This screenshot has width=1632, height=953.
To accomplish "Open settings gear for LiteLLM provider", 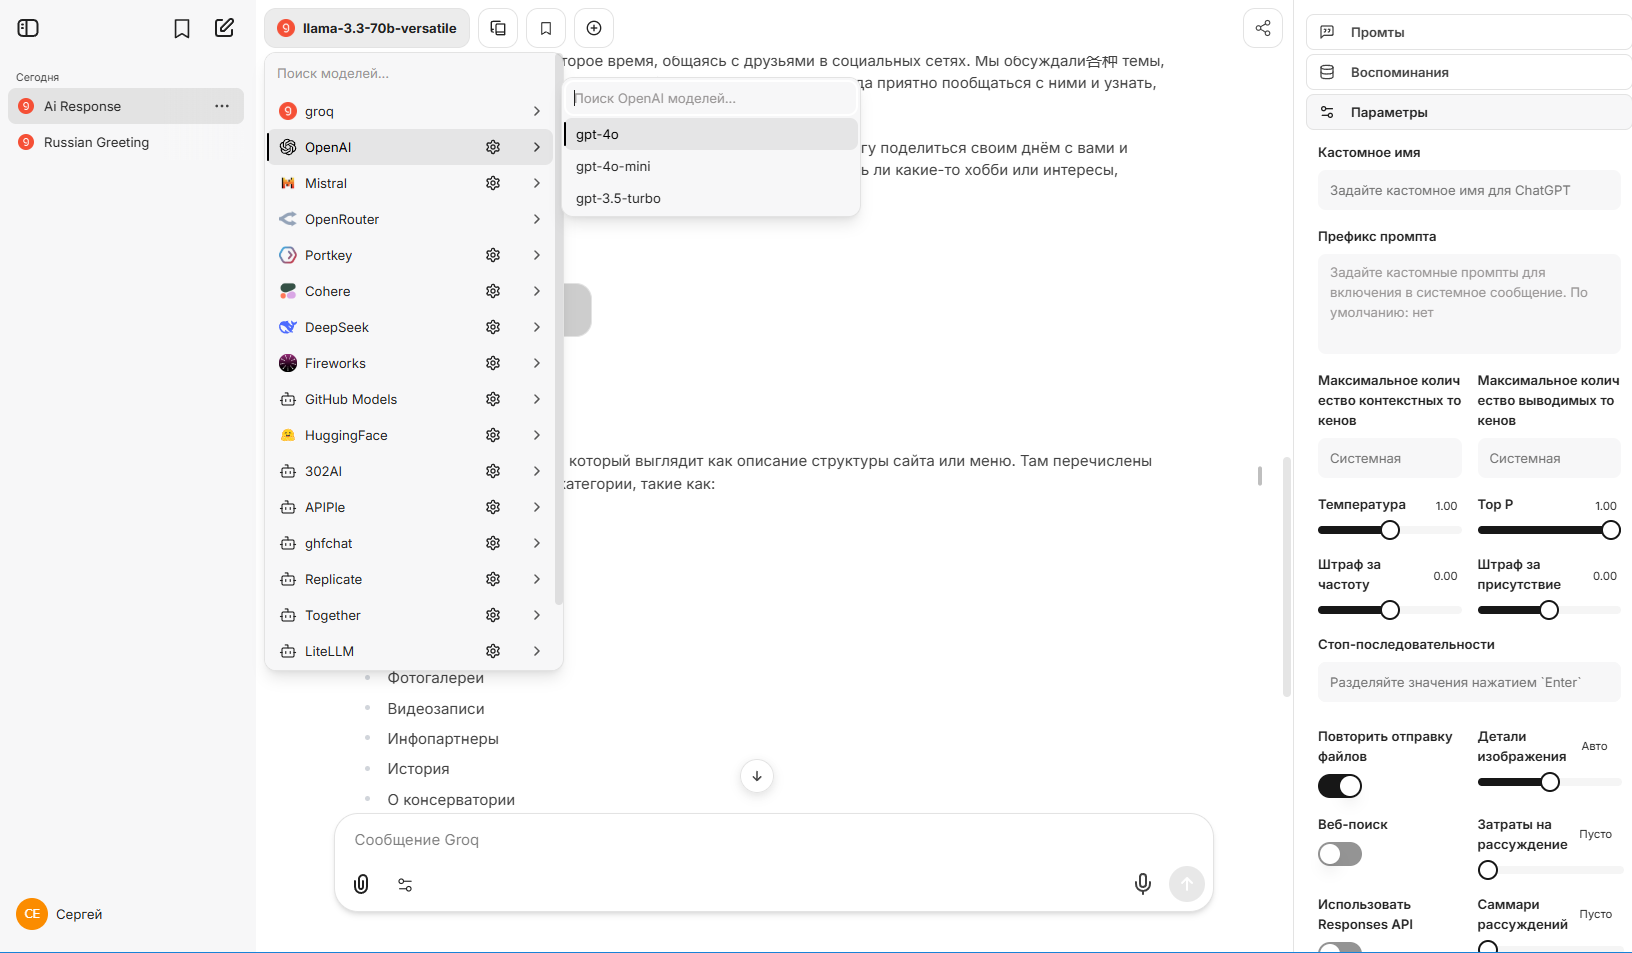I will click(493, 651).
